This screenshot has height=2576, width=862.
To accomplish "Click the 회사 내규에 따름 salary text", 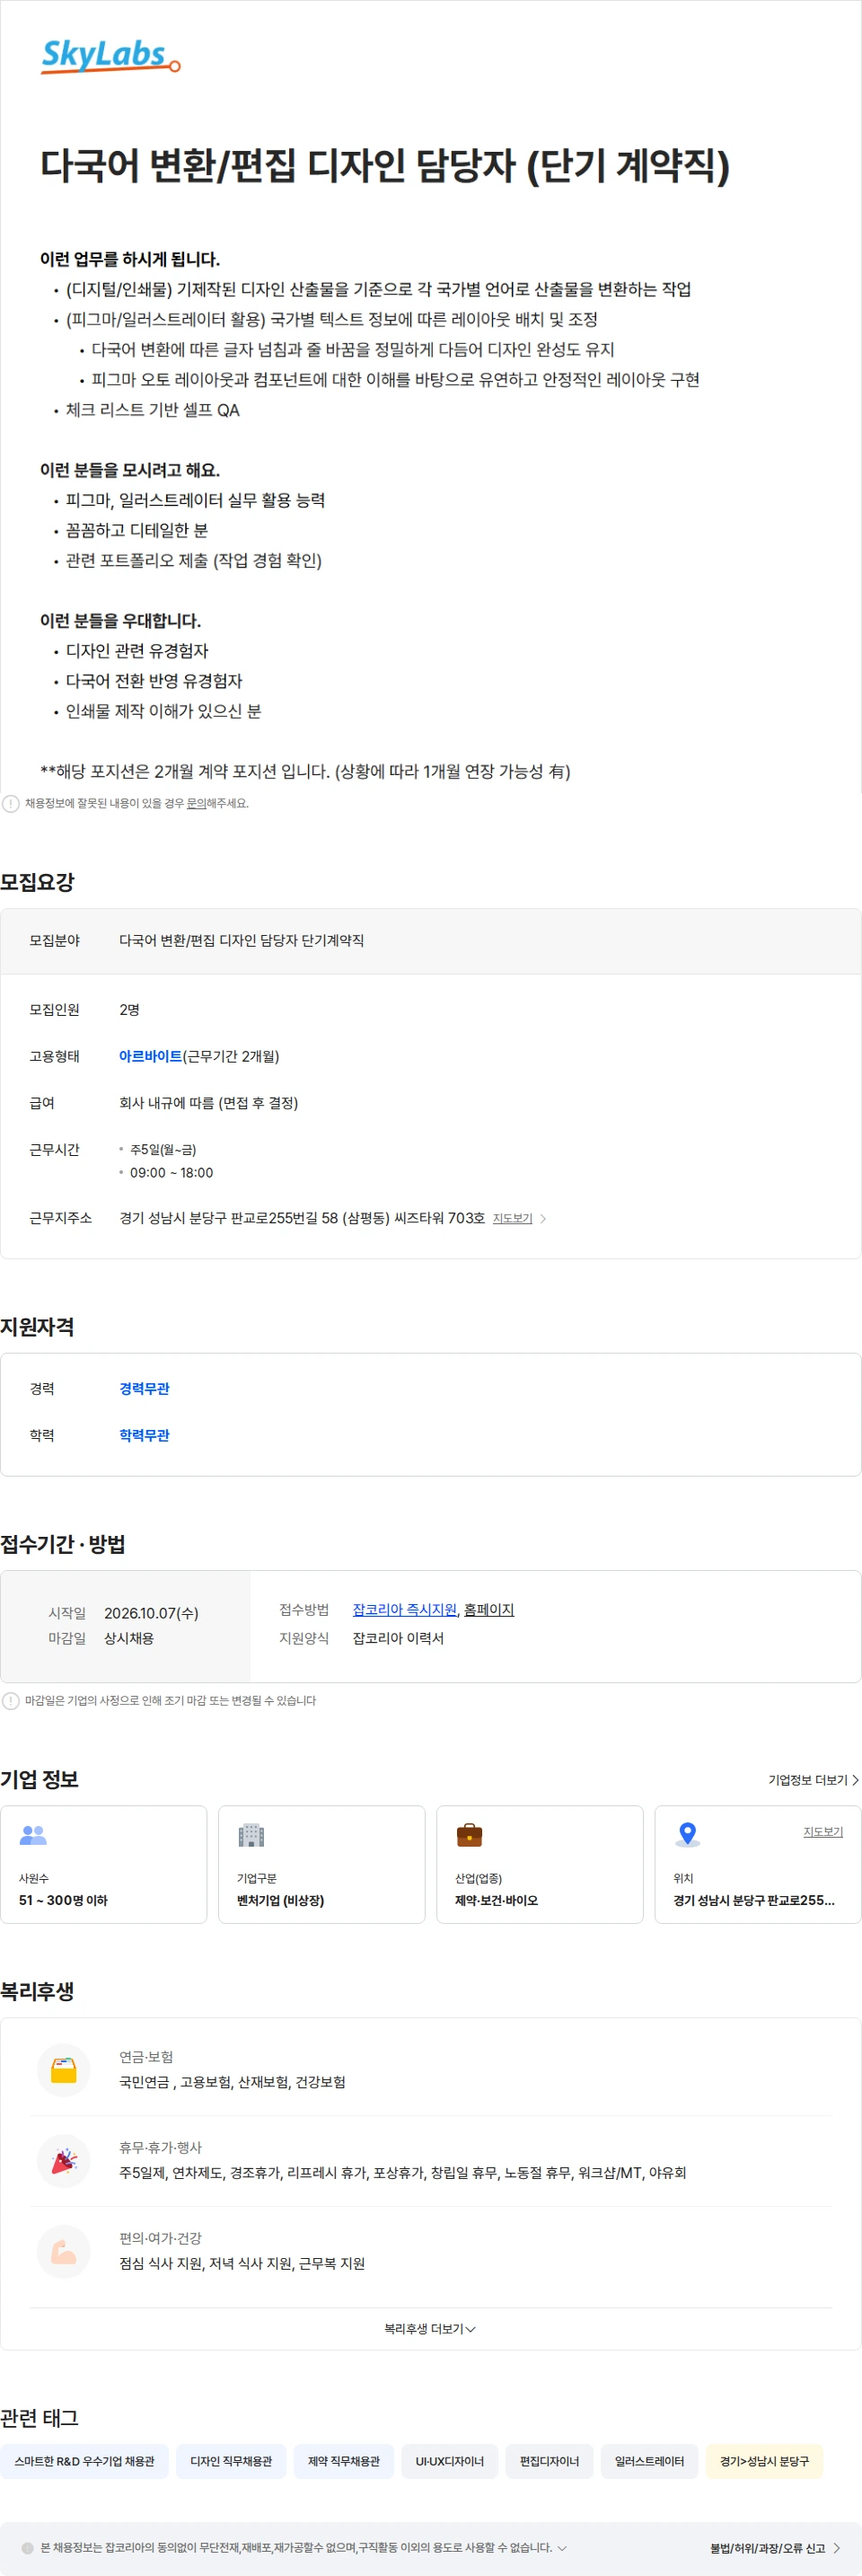I will [x=208, y=1103].
